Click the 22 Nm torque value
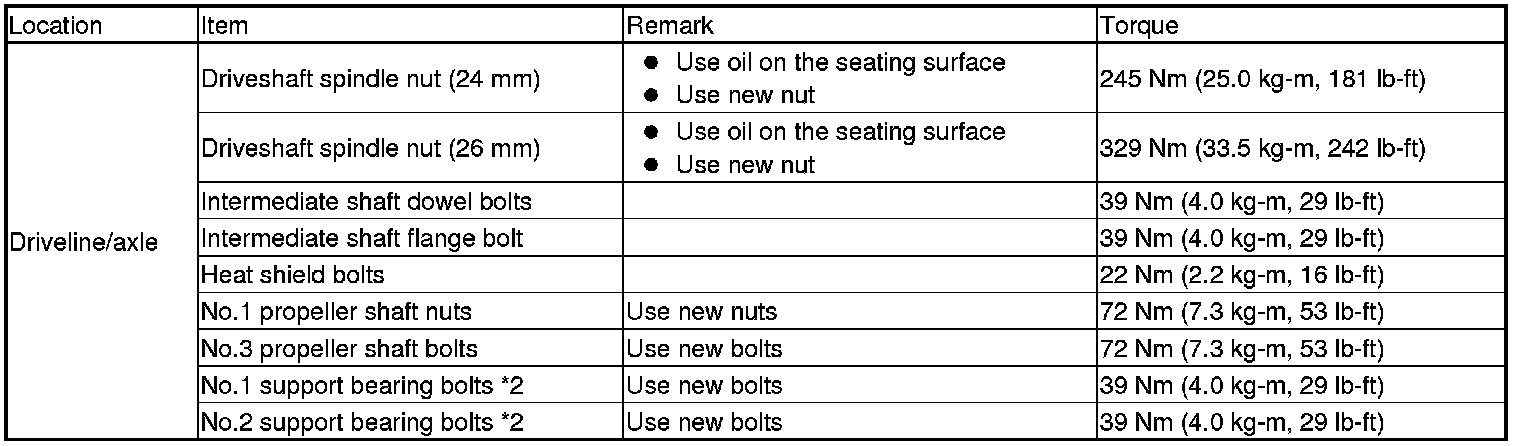1520x446 pixels. 1241,275
